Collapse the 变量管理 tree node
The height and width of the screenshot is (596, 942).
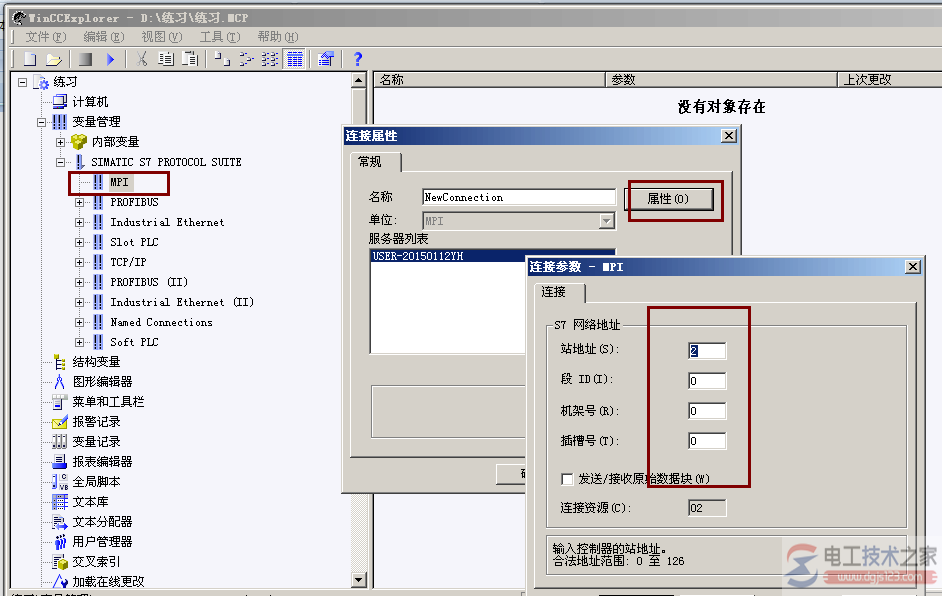pyautogui.click(x=41, y=122)
